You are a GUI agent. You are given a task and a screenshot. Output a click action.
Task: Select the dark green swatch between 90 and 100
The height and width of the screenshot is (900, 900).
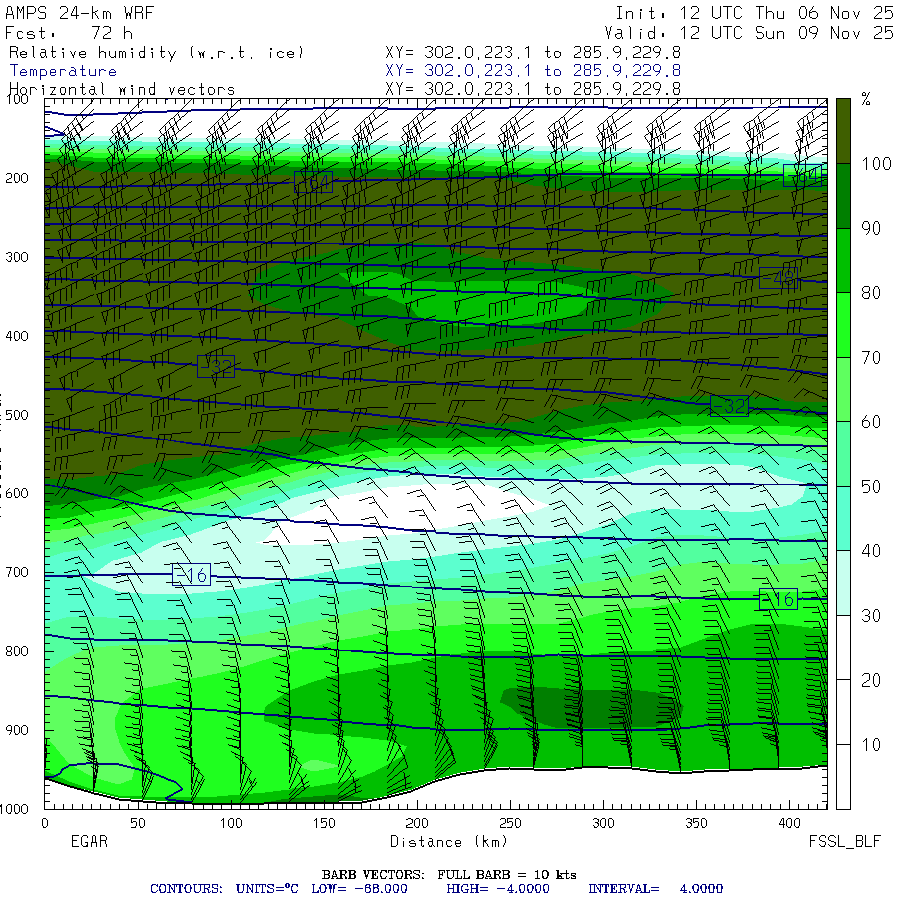point(843,196)
